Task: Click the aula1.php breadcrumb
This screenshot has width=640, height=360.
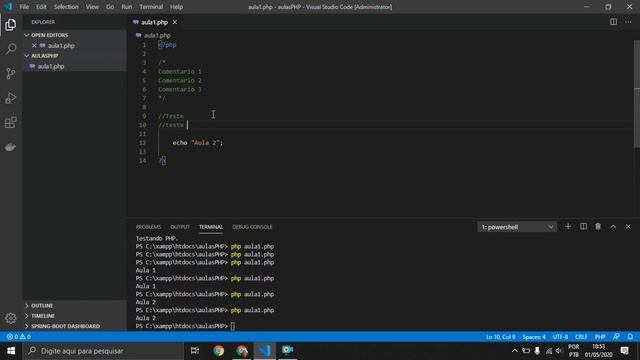Action: 157,36
